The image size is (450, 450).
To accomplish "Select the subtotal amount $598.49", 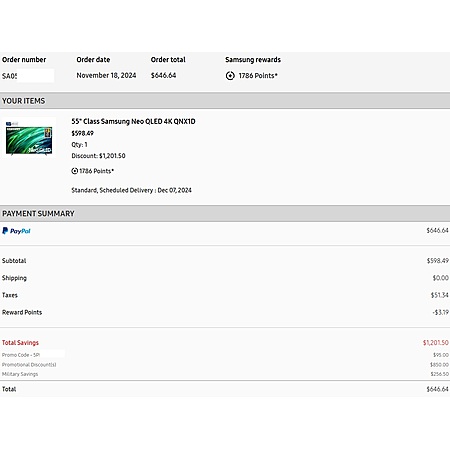I will [x=438, y=261].
